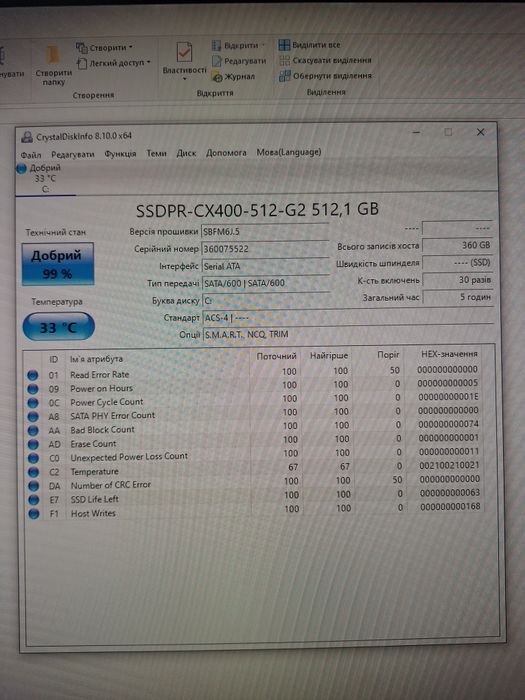Click Редагувати in the Explorer ribbon
The height and width of the screenshot is (700, 525).
coord(239,61)
